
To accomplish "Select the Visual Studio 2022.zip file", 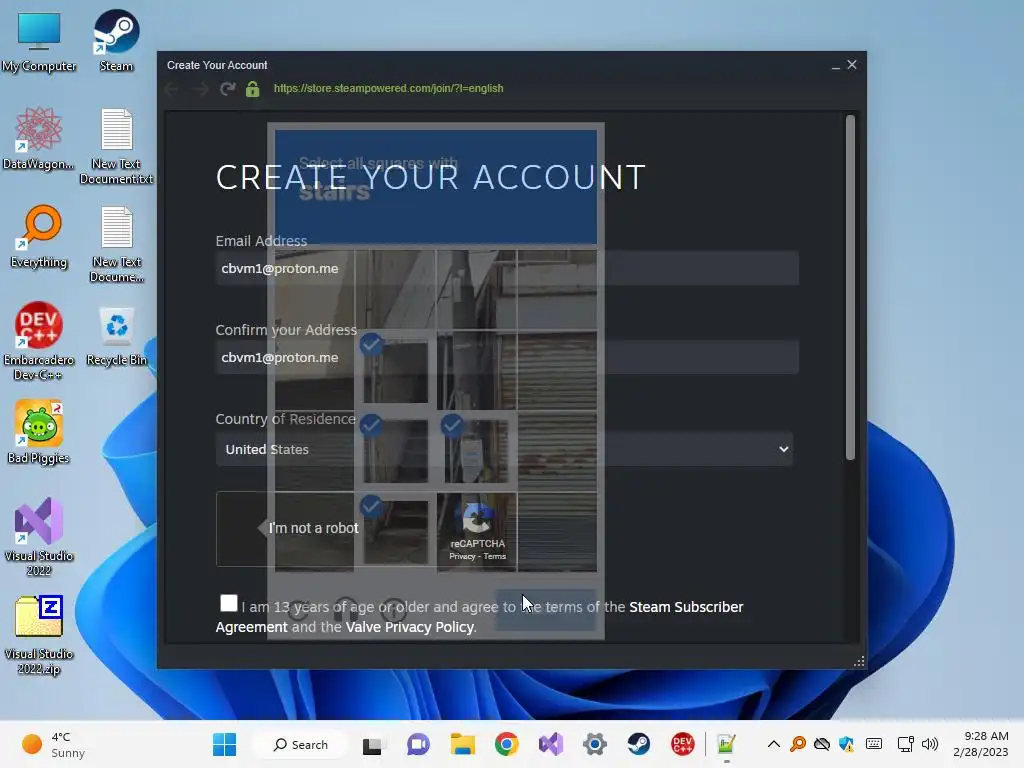I will 39,635.
